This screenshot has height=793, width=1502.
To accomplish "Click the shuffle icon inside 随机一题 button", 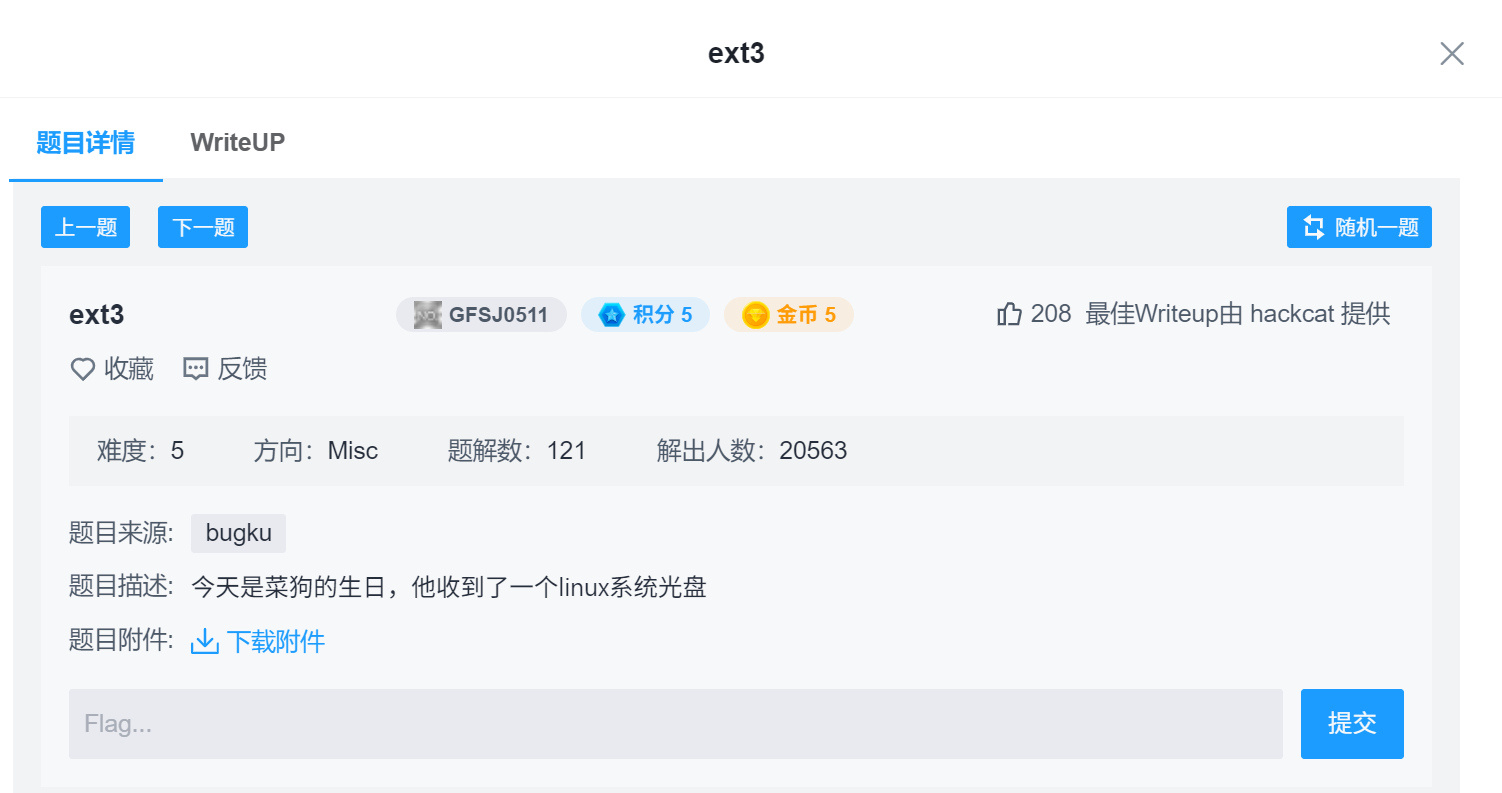I will (1313, 226).
